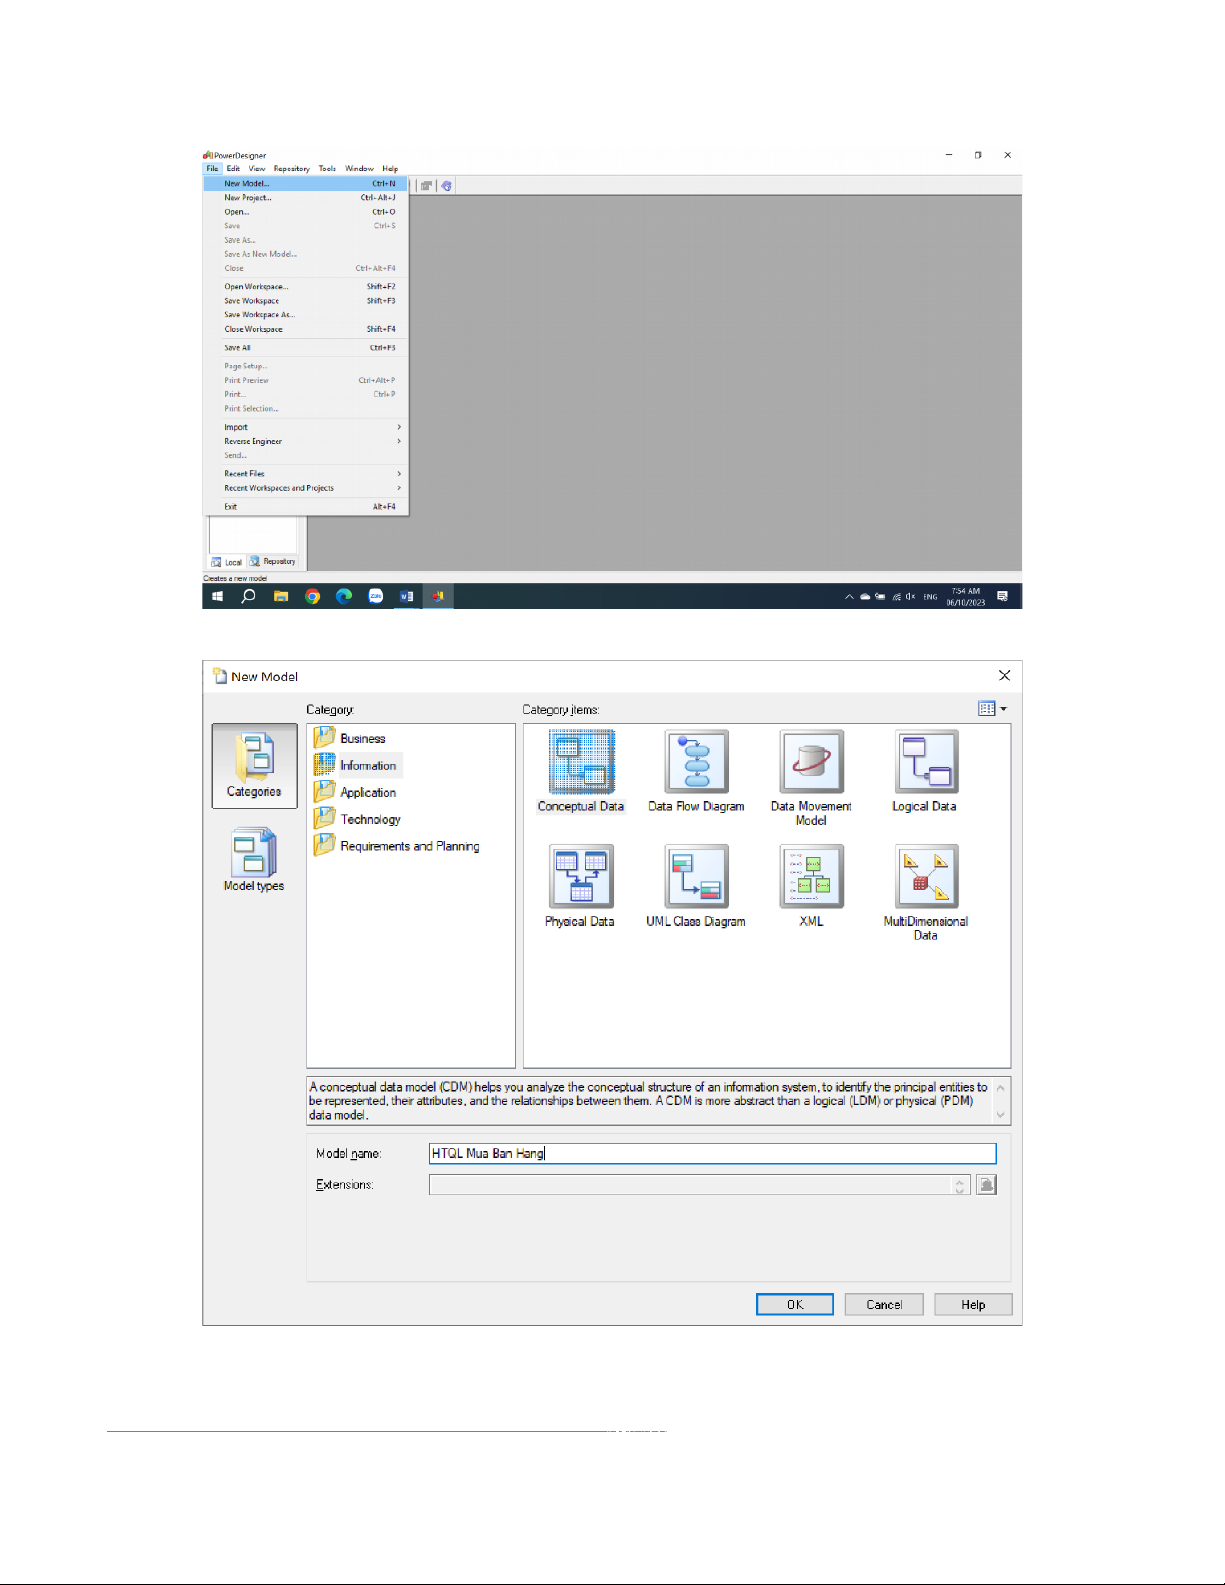
Task: Pick the Data Movement Model icon
Action: (811, 762)
